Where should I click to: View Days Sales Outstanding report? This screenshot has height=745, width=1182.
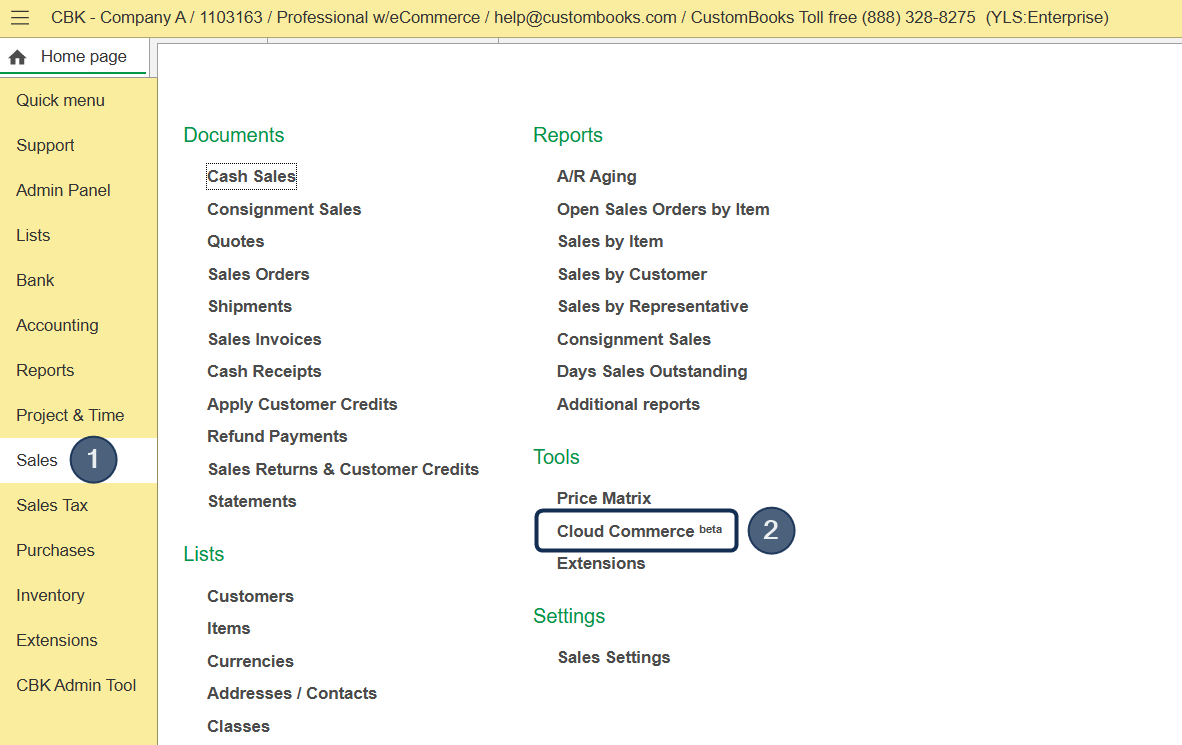[652, 371]
